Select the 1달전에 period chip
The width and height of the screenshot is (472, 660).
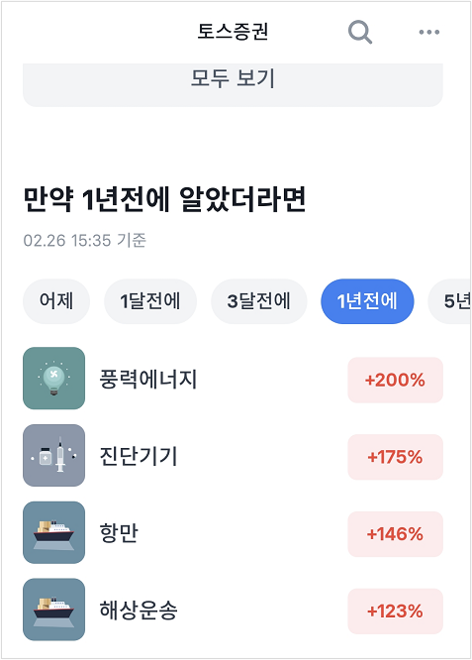[150, 301]
